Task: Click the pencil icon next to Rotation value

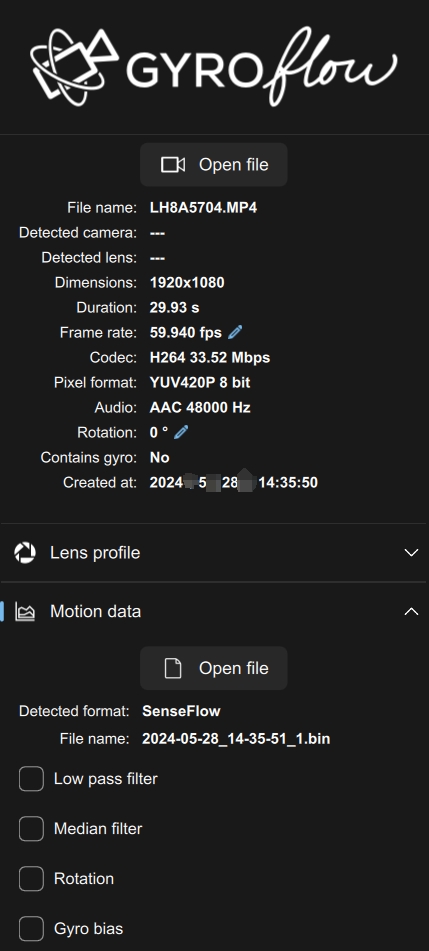Action: pos(181,432)
